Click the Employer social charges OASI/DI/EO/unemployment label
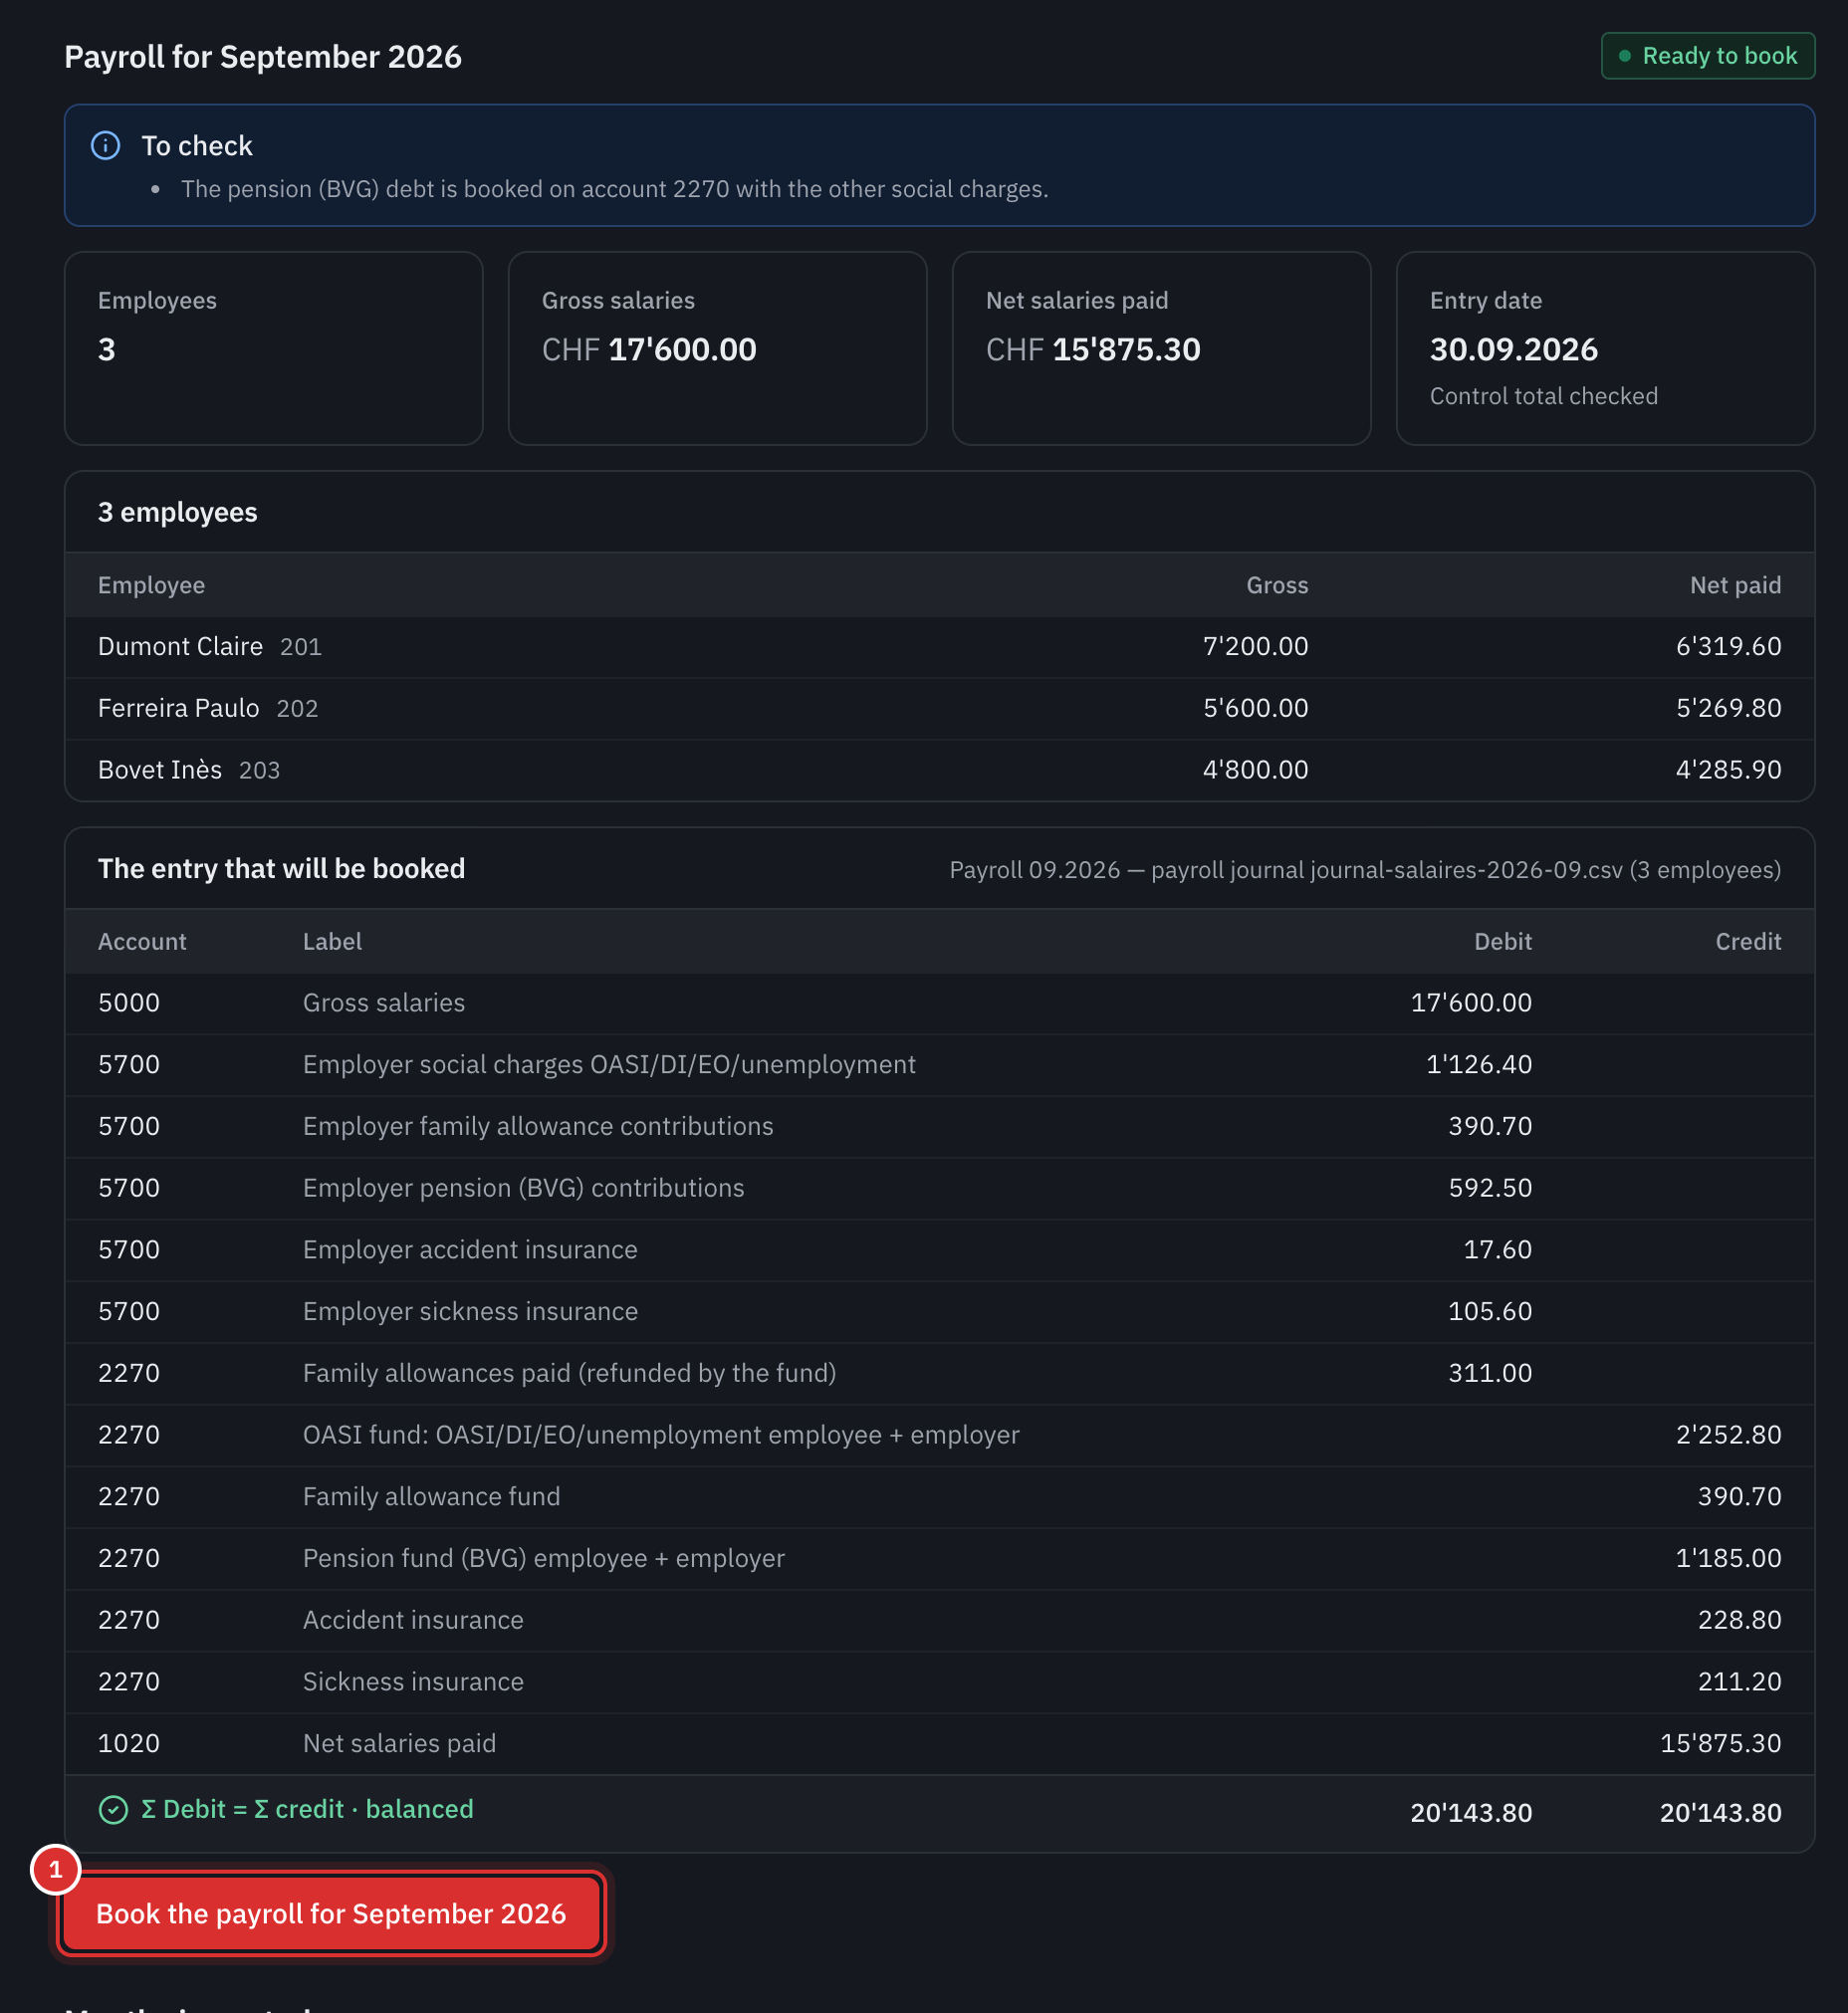1848x2013 pixels. tap(609, 1064)
